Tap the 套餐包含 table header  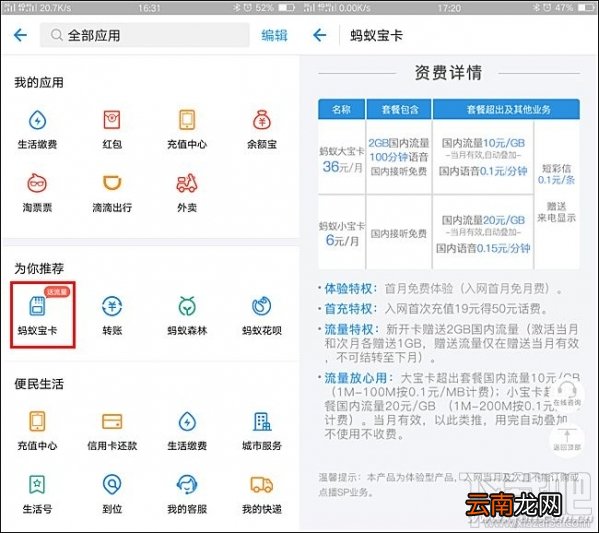tap(399, 110)
